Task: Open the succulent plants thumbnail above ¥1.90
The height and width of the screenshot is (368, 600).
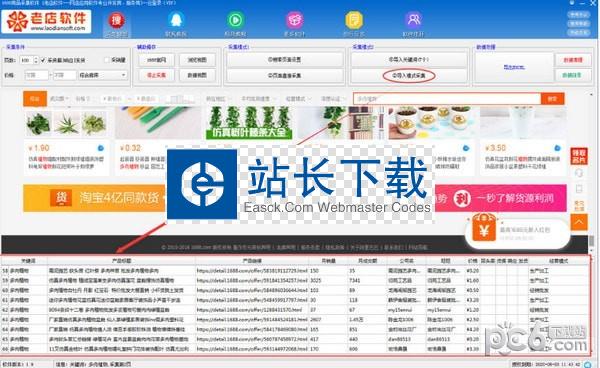Action: click(x=66, y=123)
